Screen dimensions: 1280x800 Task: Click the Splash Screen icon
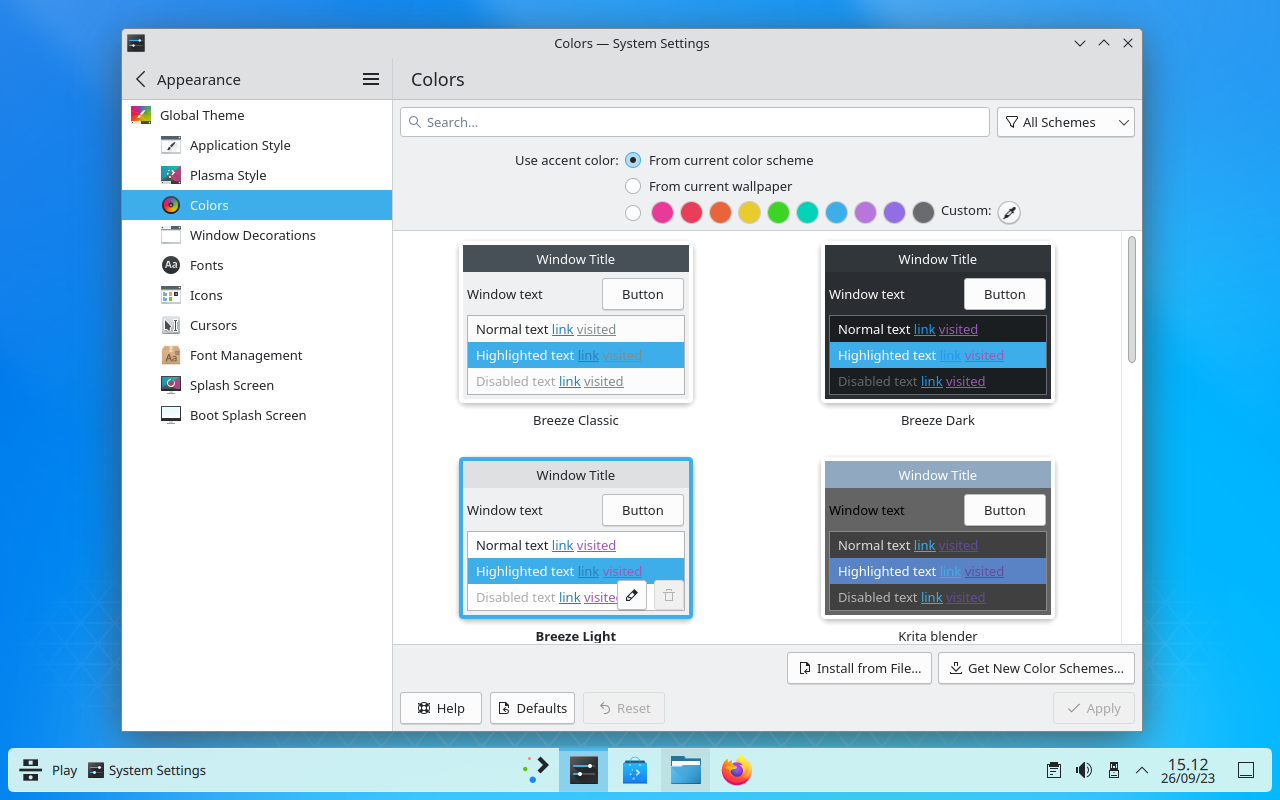pyautogui.click(x=171, y=385)
